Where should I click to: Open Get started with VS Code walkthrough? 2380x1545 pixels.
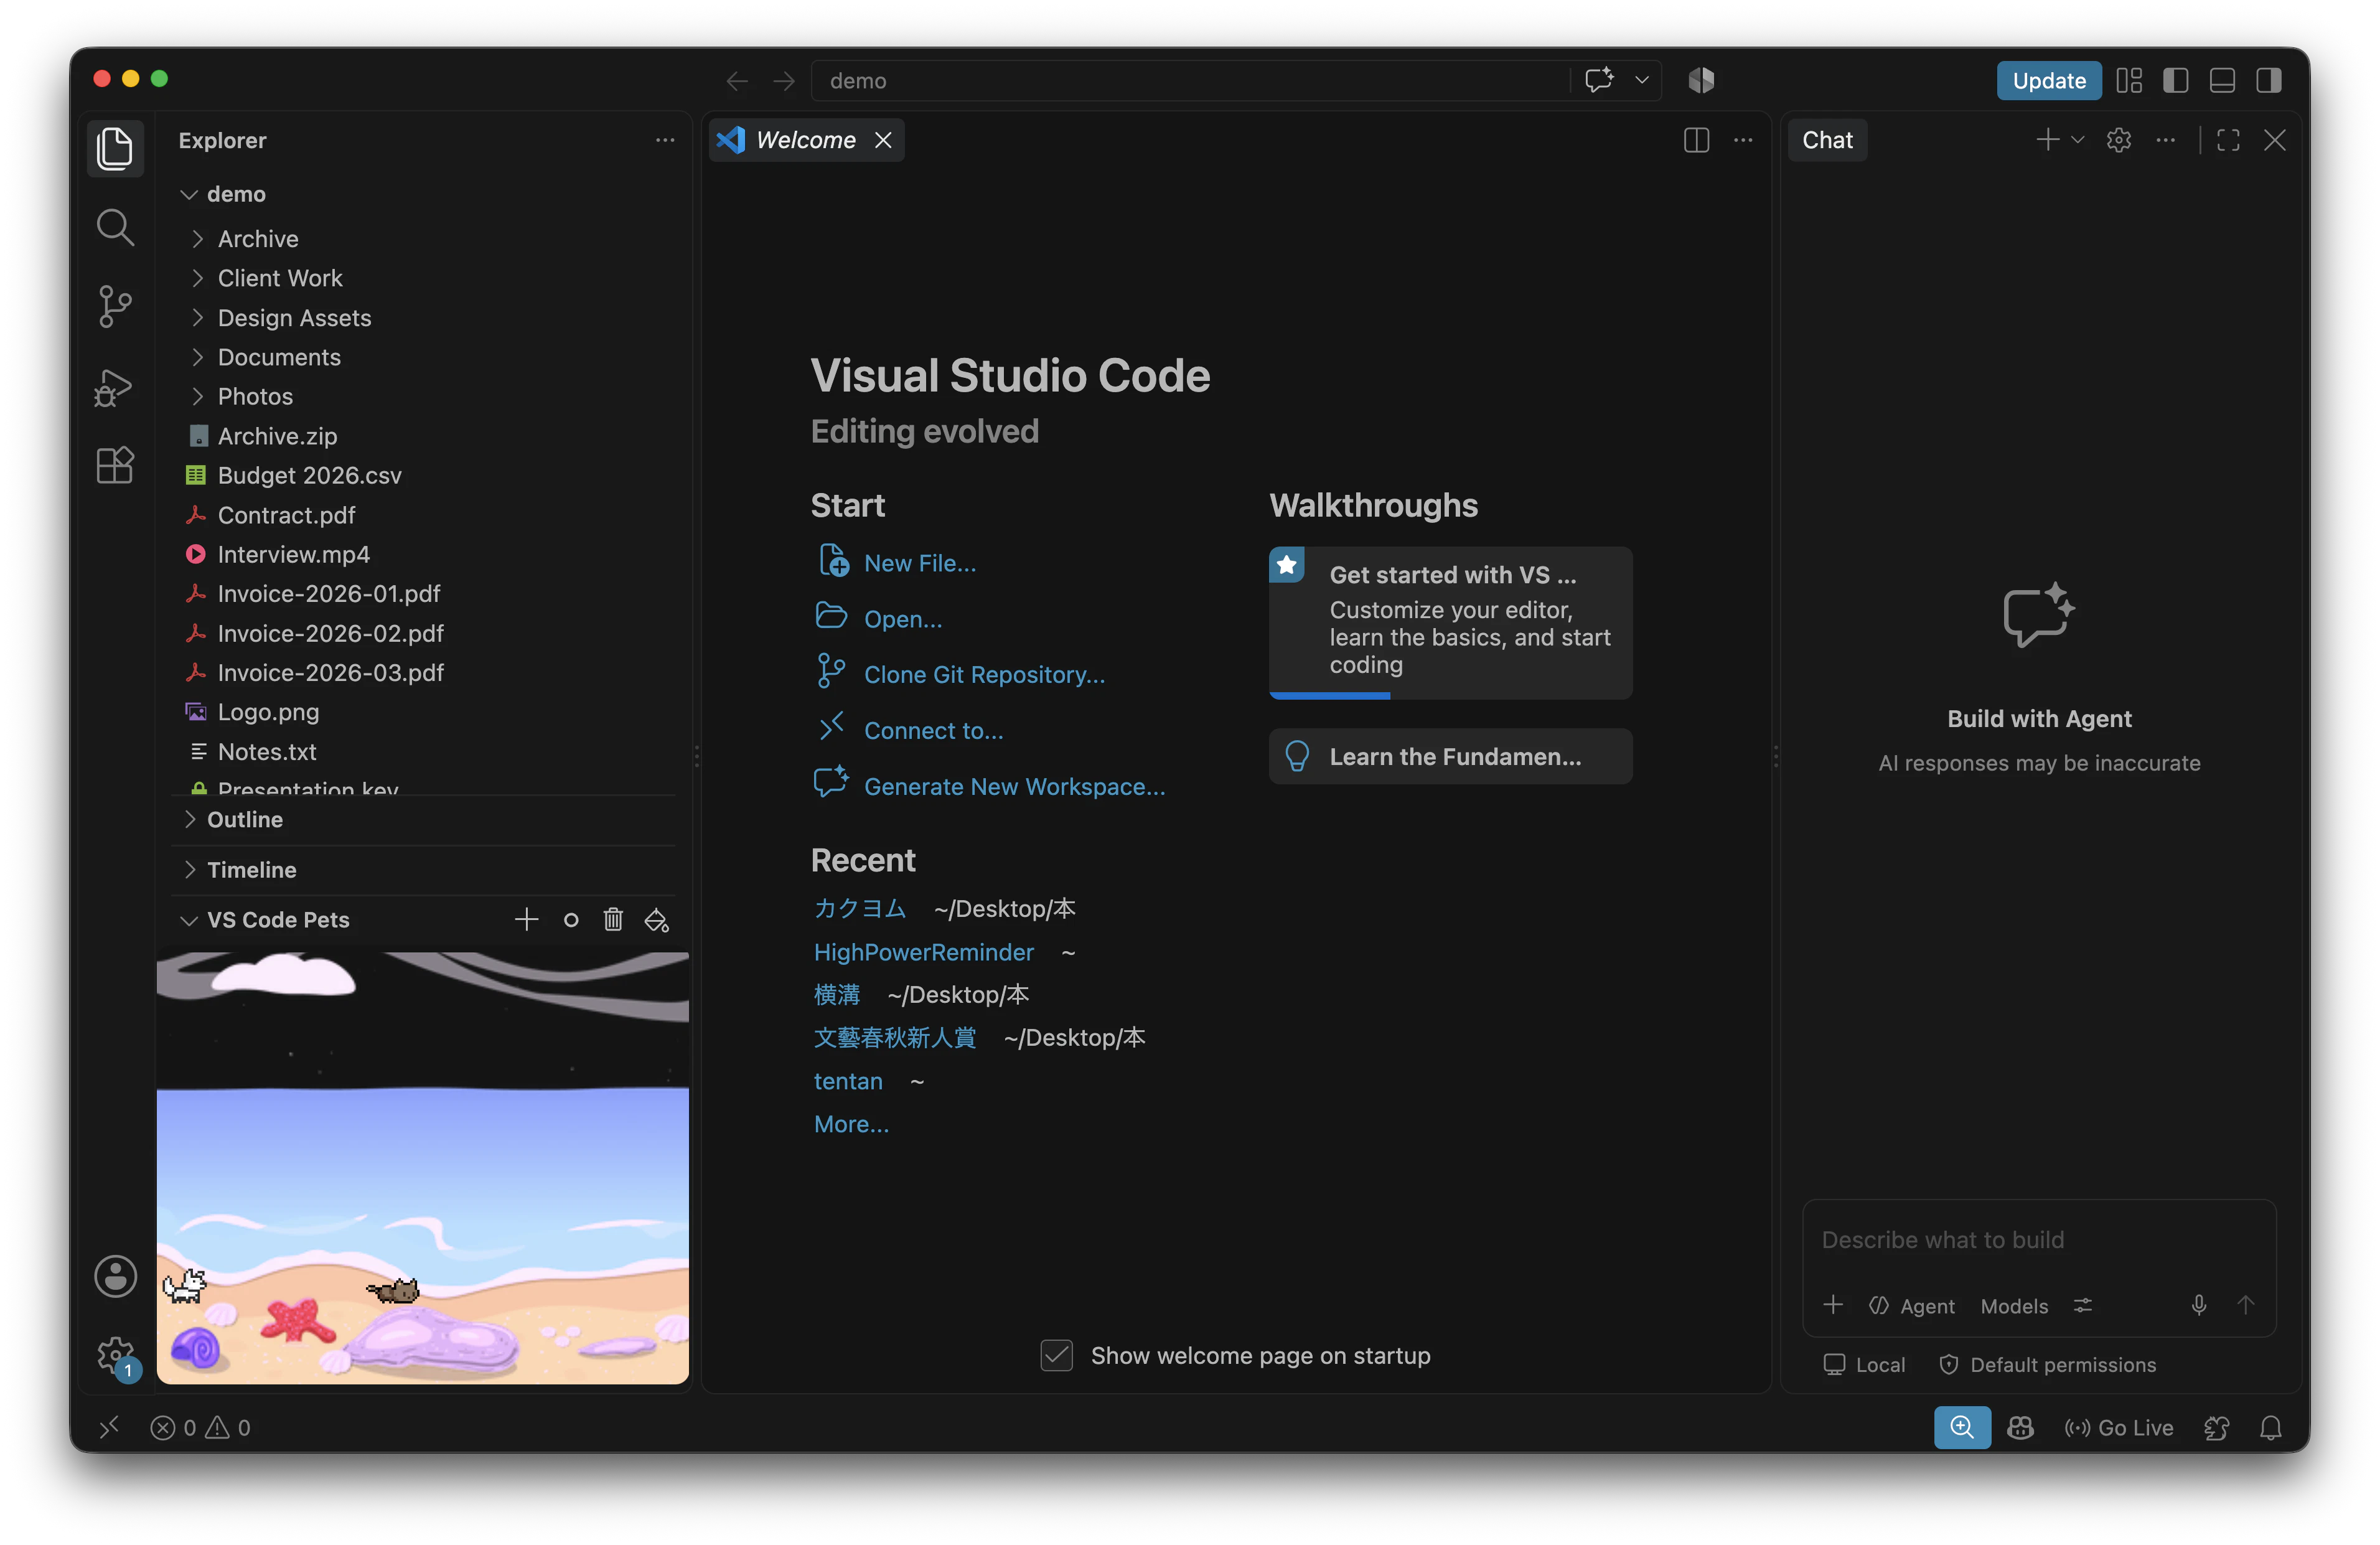pyautogui.click(x=1450, y=622)
